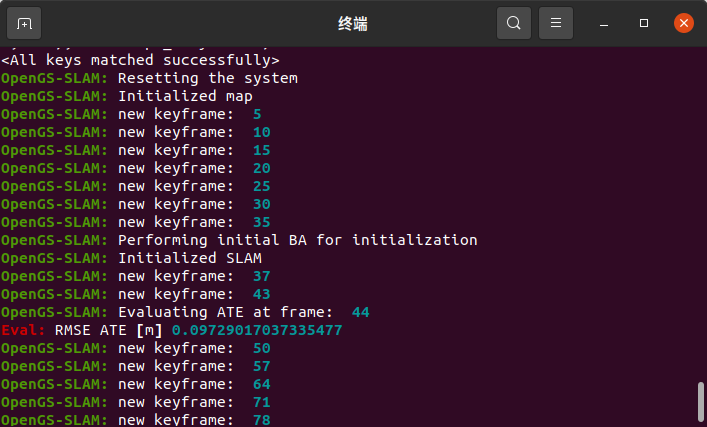This screenshot has height=427, width=707.
Task: Click the 终端 window title
Action: point(353,23)
